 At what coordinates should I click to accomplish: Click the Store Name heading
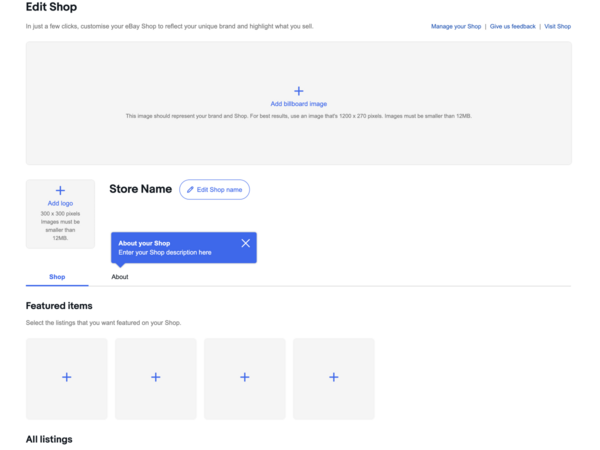pyautogui.click(x=140, y=189)
